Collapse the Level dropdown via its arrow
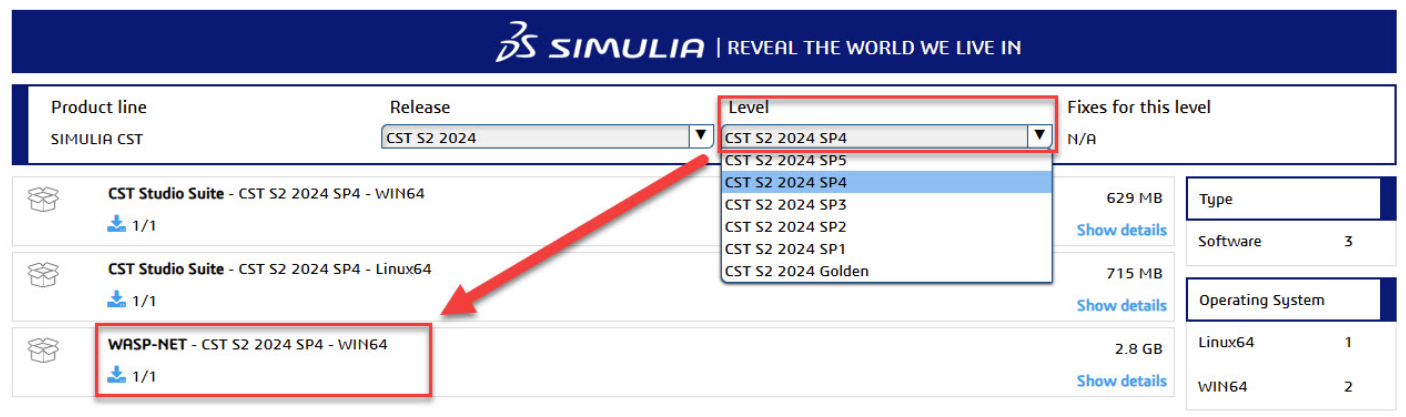 [1040, 137]
